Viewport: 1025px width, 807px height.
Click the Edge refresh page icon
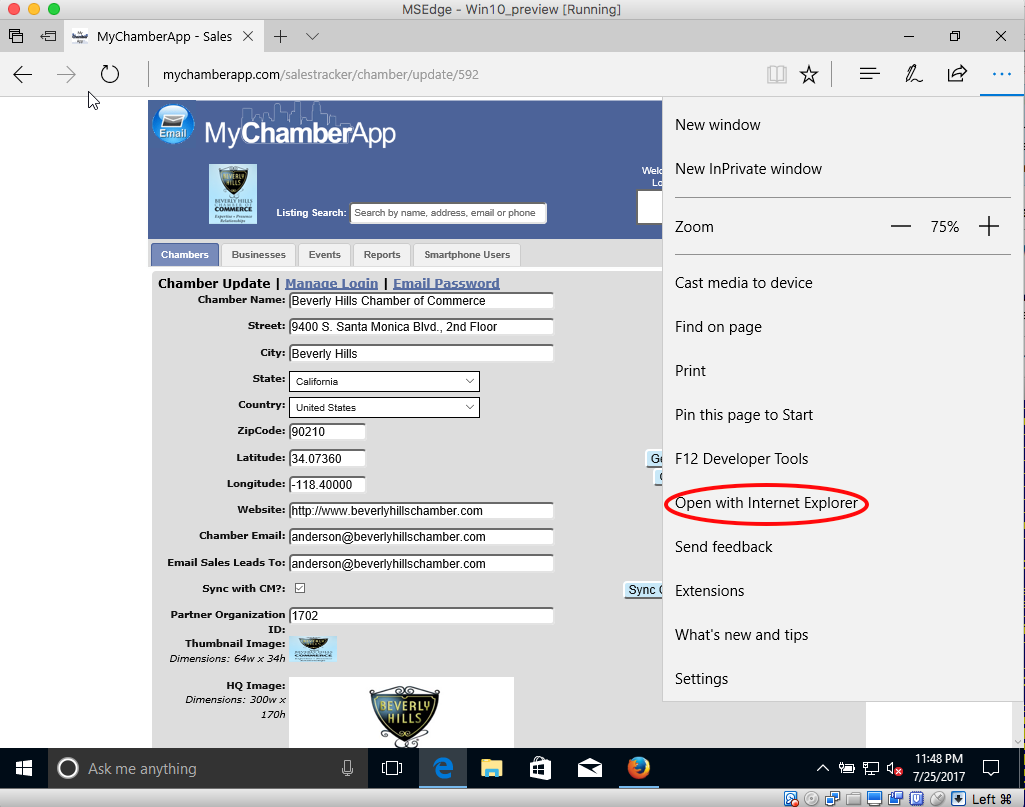coord(110,74)
